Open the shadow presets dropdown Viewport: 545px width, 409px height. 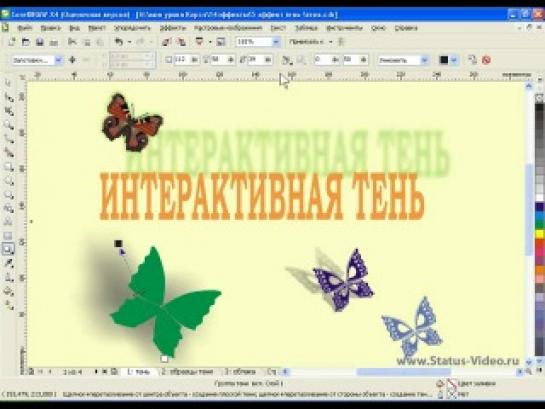(x=59, y=60)
